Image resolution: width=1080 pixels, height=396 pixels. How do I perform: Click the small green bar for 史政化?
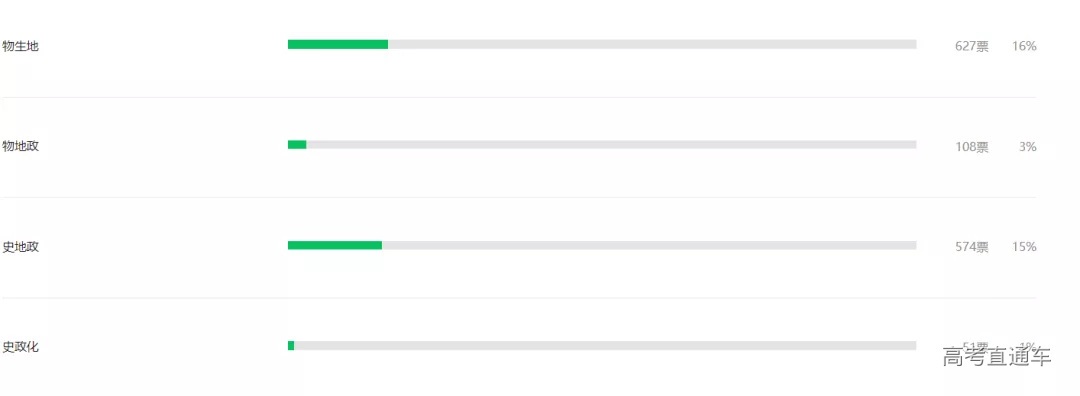(291, 345)
